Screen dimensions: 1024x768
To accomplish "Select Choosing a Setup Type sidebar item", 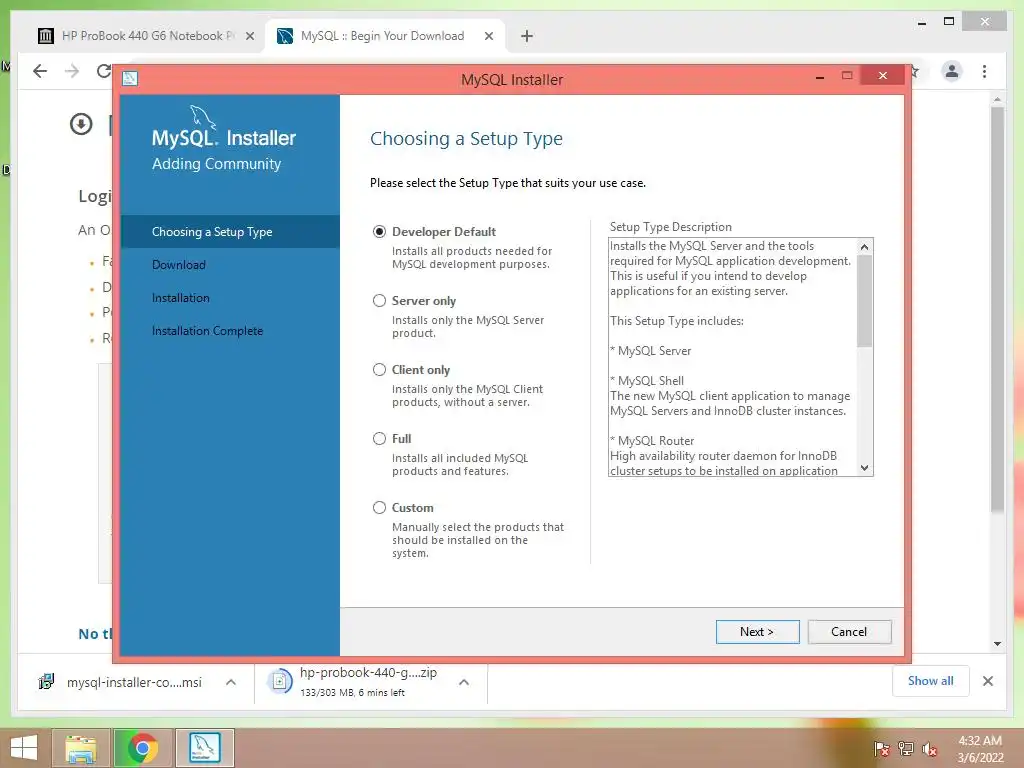I will point(230,232).
